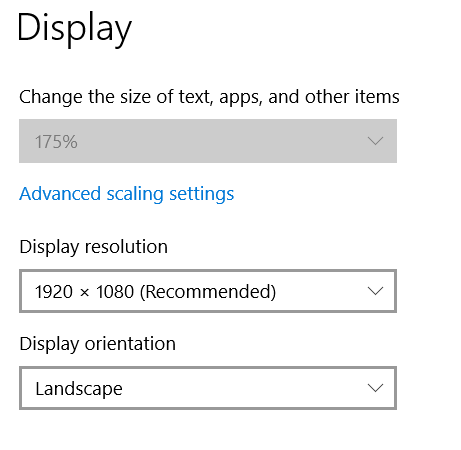Expand the chevron on the 175% scale box

pyautogui.click(x=375, y=141)
